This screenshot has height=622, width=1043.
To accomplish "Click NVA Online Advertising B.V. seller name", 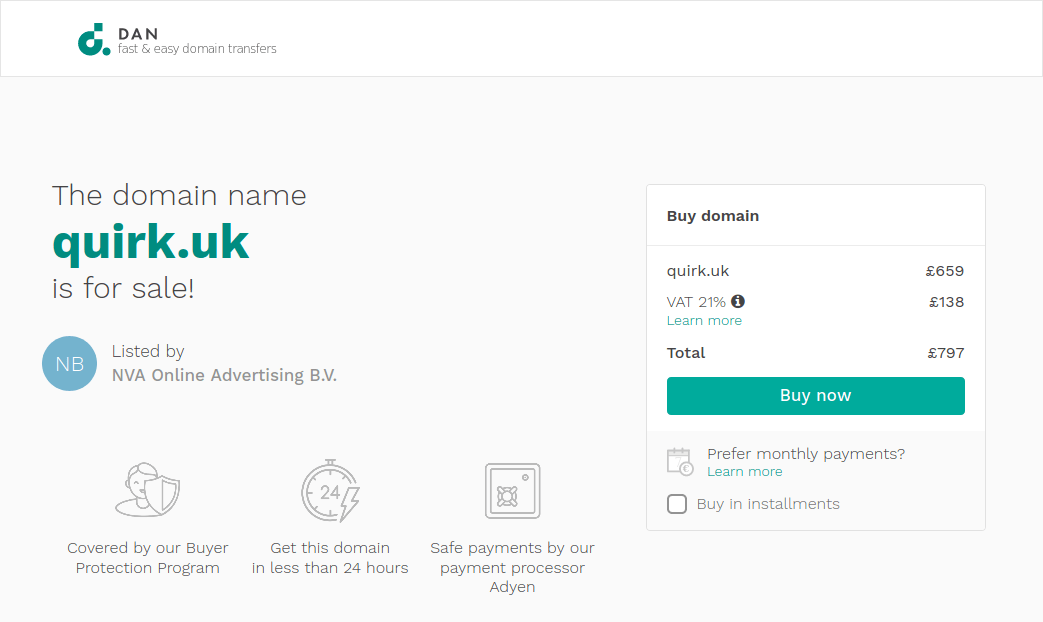I will [224, 375].
